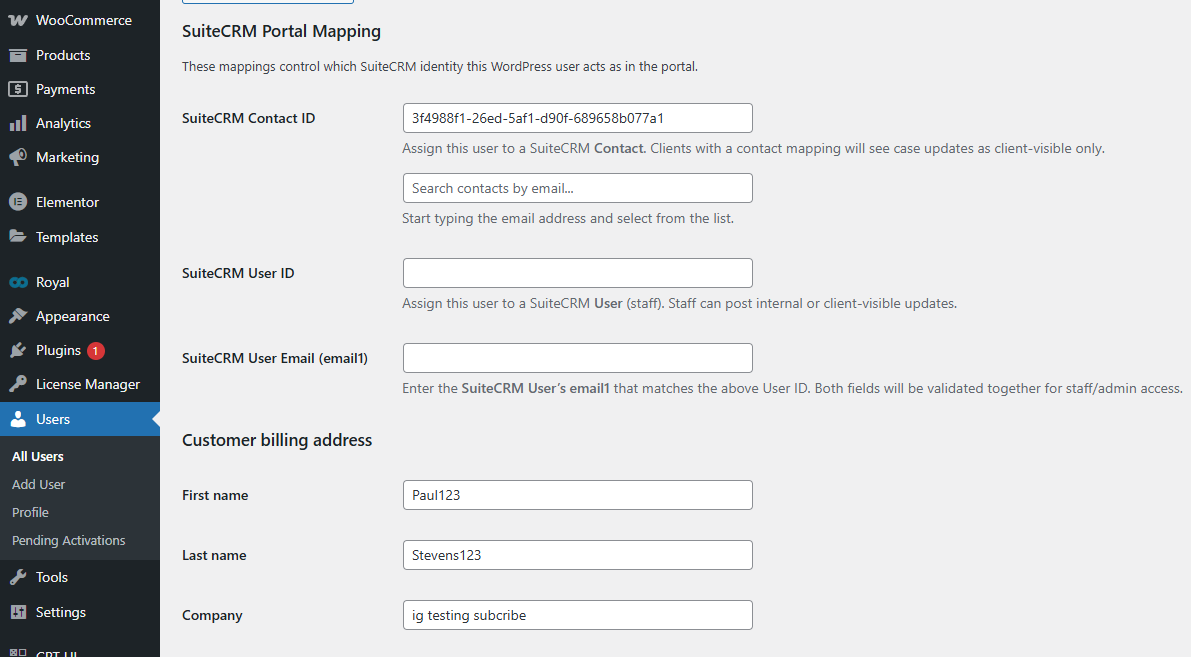Viewport: 1191px width, 657px height.
Task: Open the Profile submenu item
Action: (29, 512)
